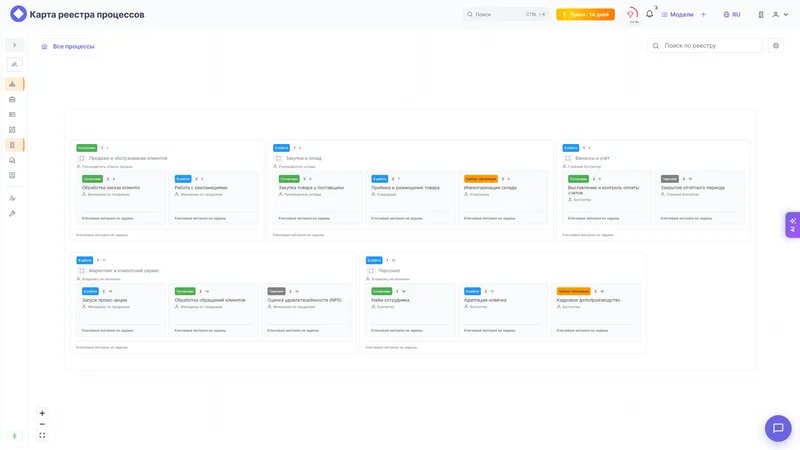Open the hierarchy chart sidebar icon
This screenshot has height=450, width=800.
click(12, 84)
